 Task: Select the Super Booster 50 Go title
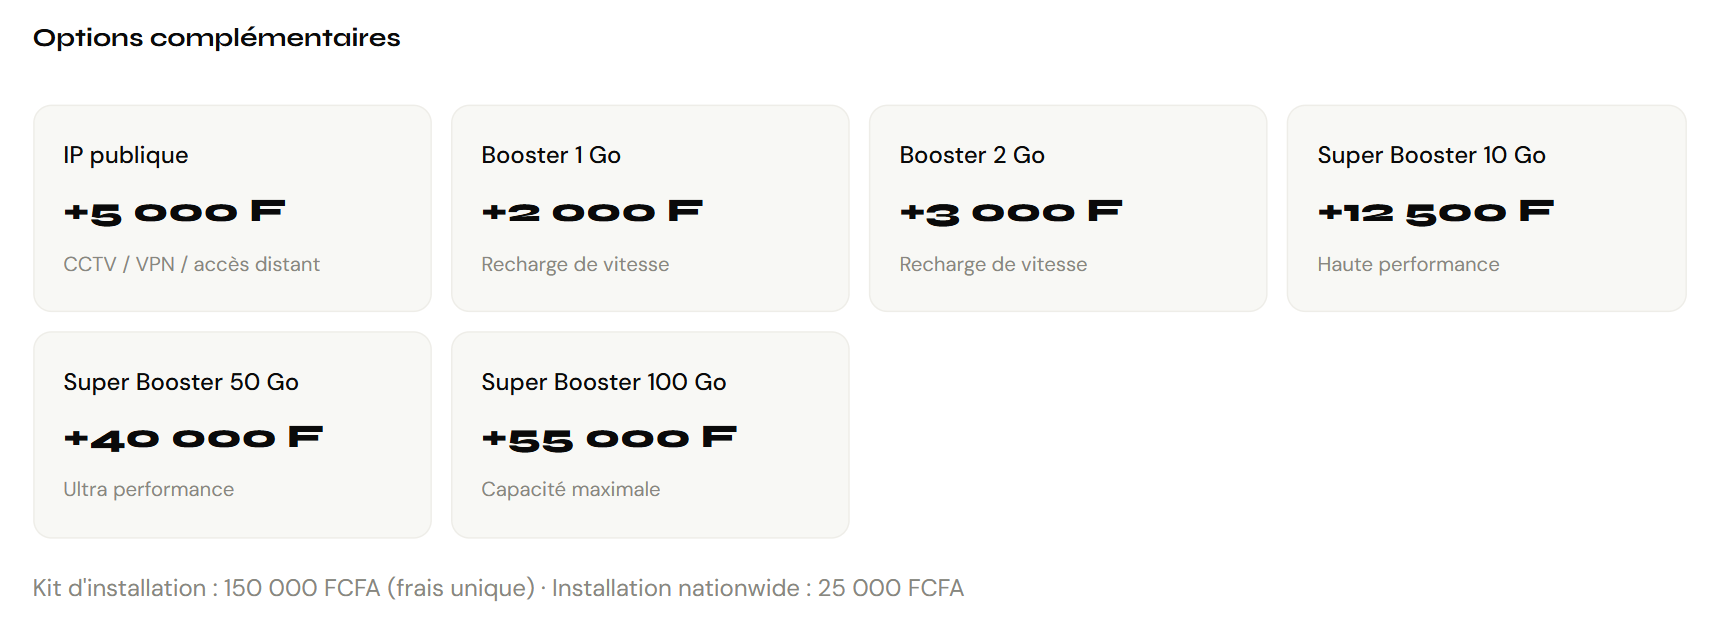pos(181,382)
